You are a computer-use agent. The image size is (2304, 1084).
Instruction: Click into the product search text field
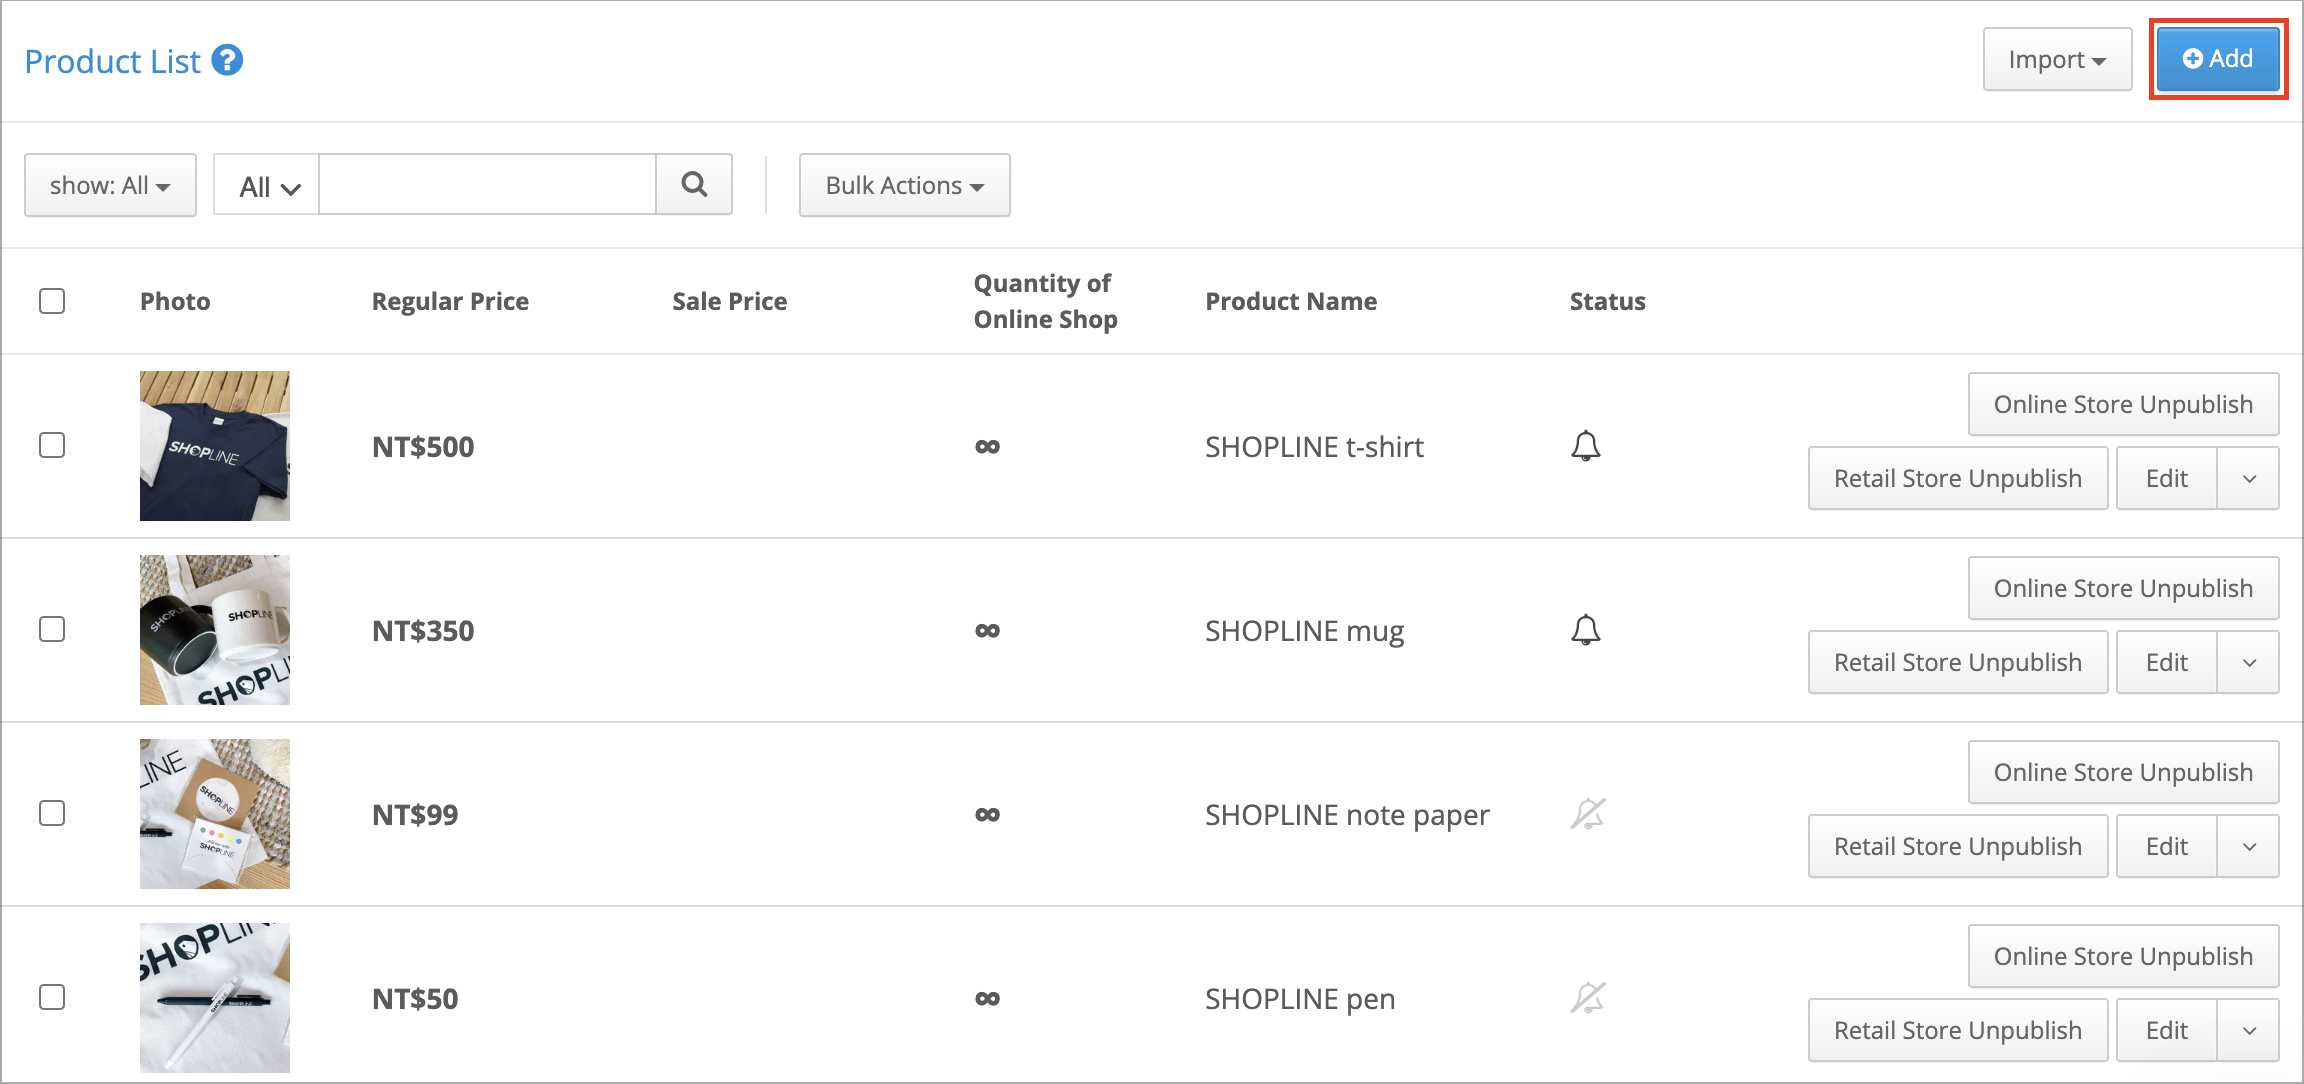point(487,184)
